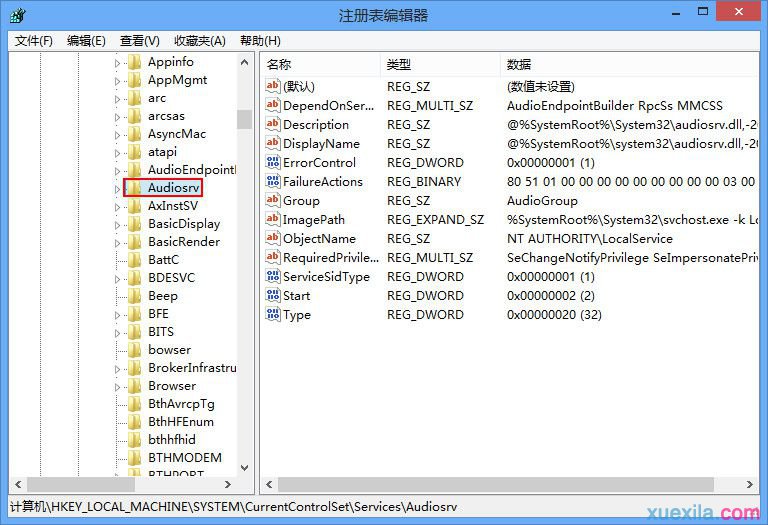Screen dimensions: 768x525
Task: Click the tree pane vertical scrollbar thumb
Action: click(x=244, y=119)
